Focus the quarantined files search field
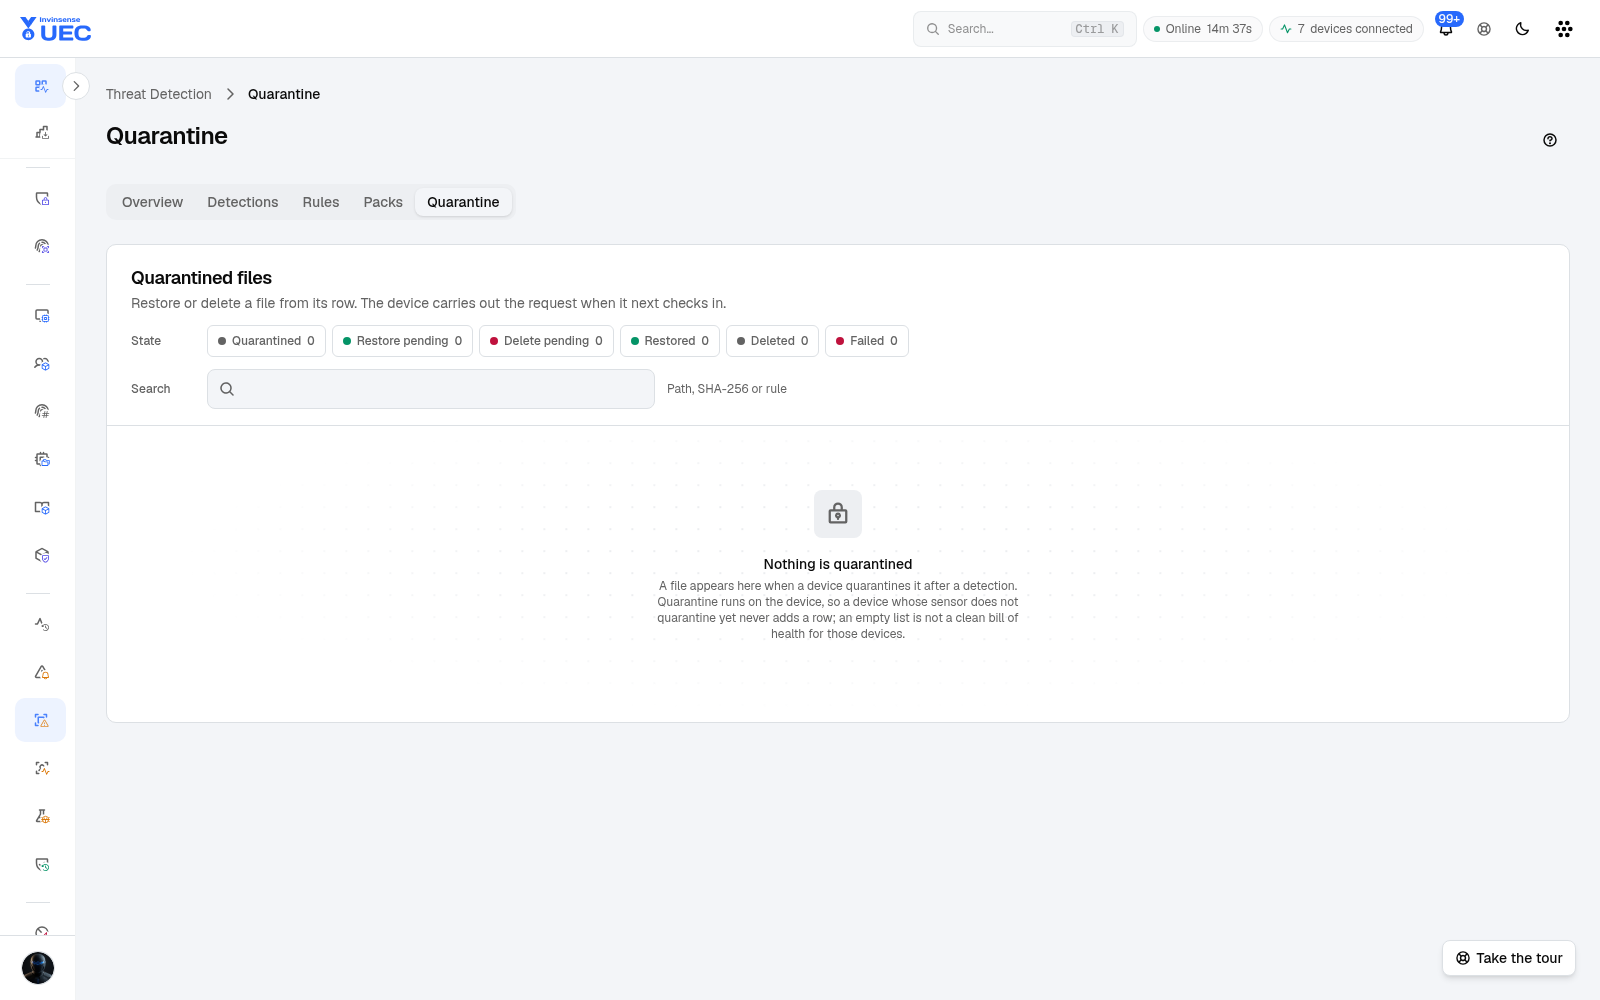Screen dimensions: 1600x1000 pos(431,389)
